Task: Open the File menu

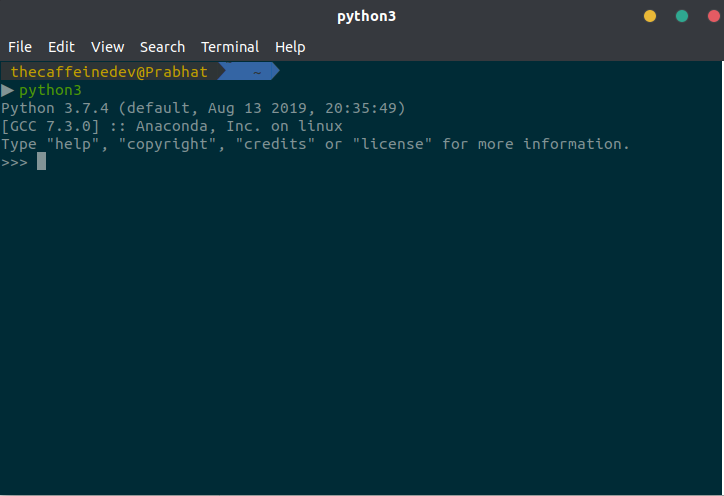Action: coord(20,47)
